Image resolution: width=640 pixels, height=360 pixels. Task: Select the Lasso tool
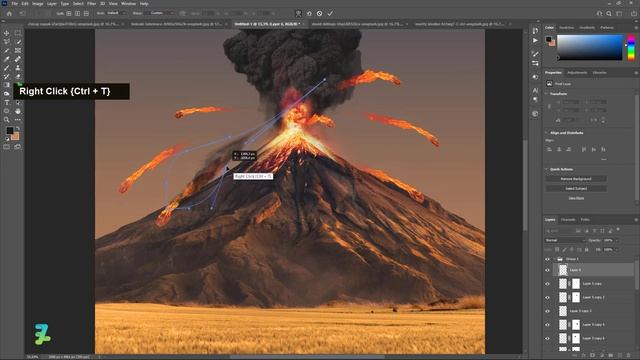7,42
